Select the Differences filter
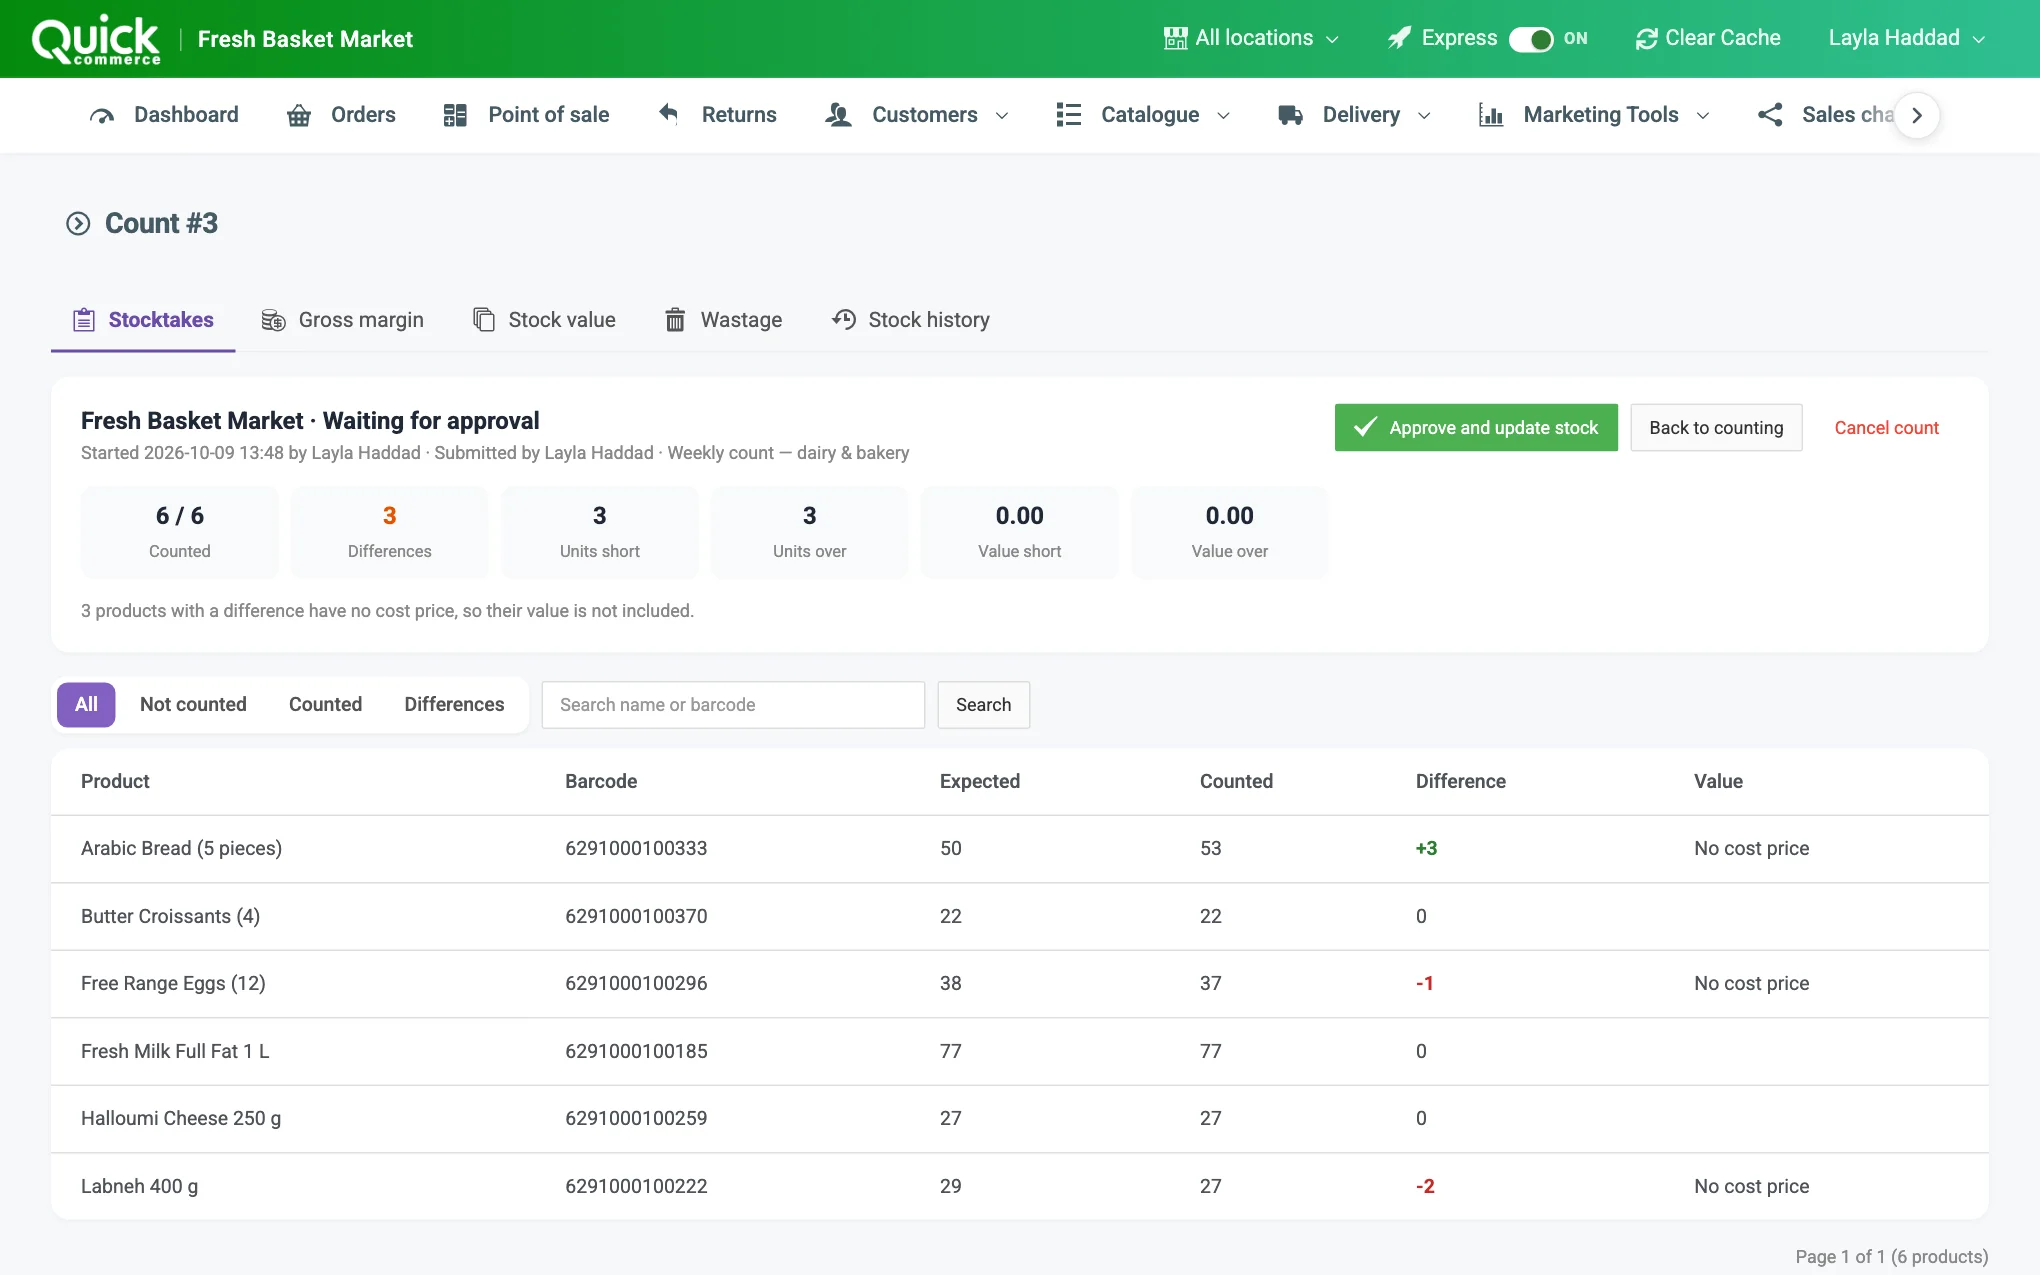 (x=454, y=705)
